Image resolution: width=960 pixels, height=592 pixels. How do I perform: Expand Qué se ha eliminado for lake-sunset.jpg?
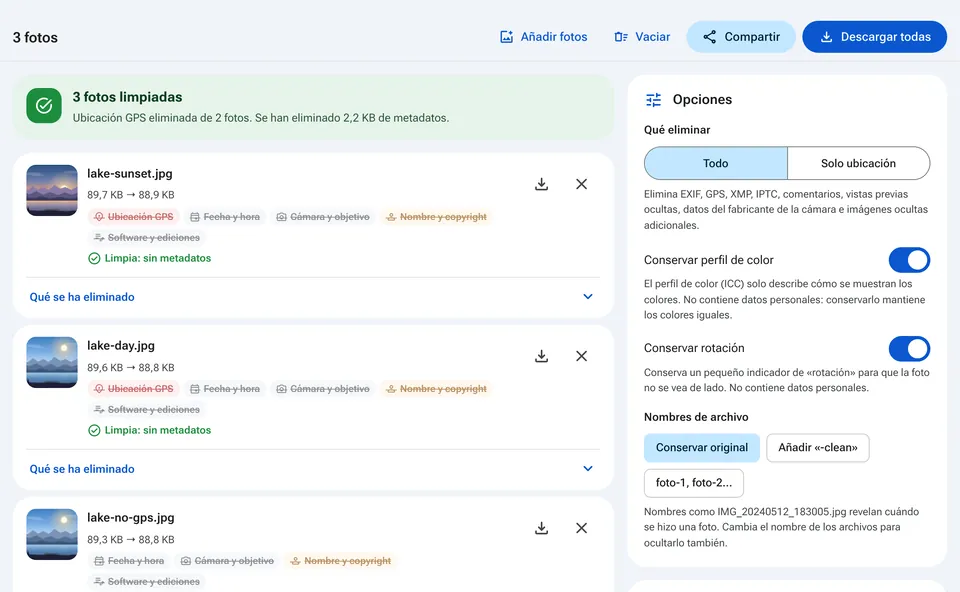coord(312,297)
